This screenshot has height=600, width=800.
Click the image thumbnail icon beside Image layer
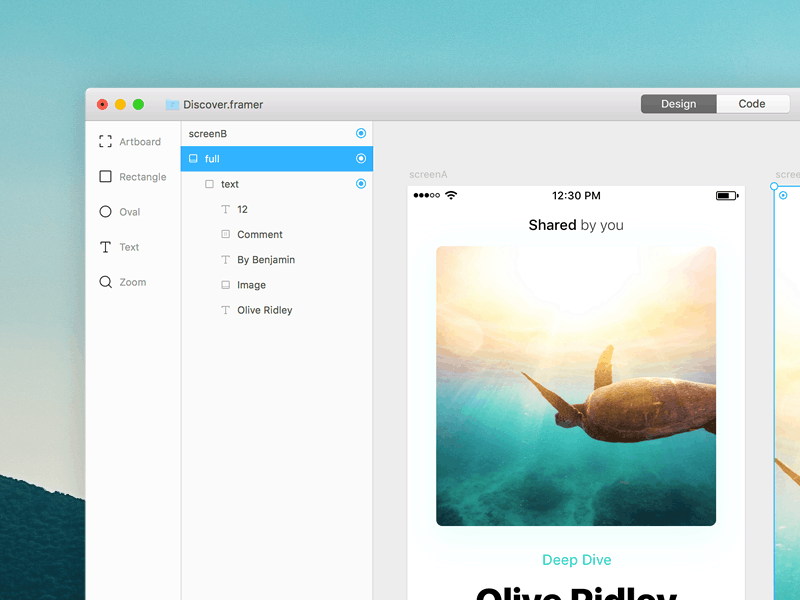tap(225, 285)
